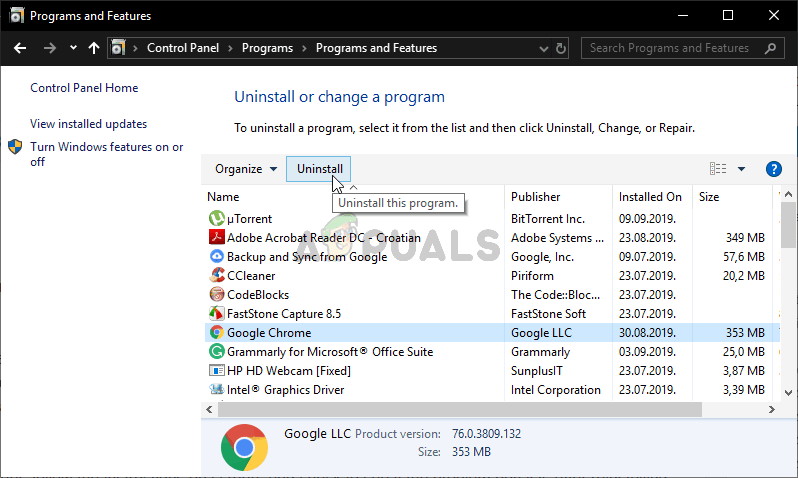Select Backup and Sync from Google icon

(x=217, y=256)
